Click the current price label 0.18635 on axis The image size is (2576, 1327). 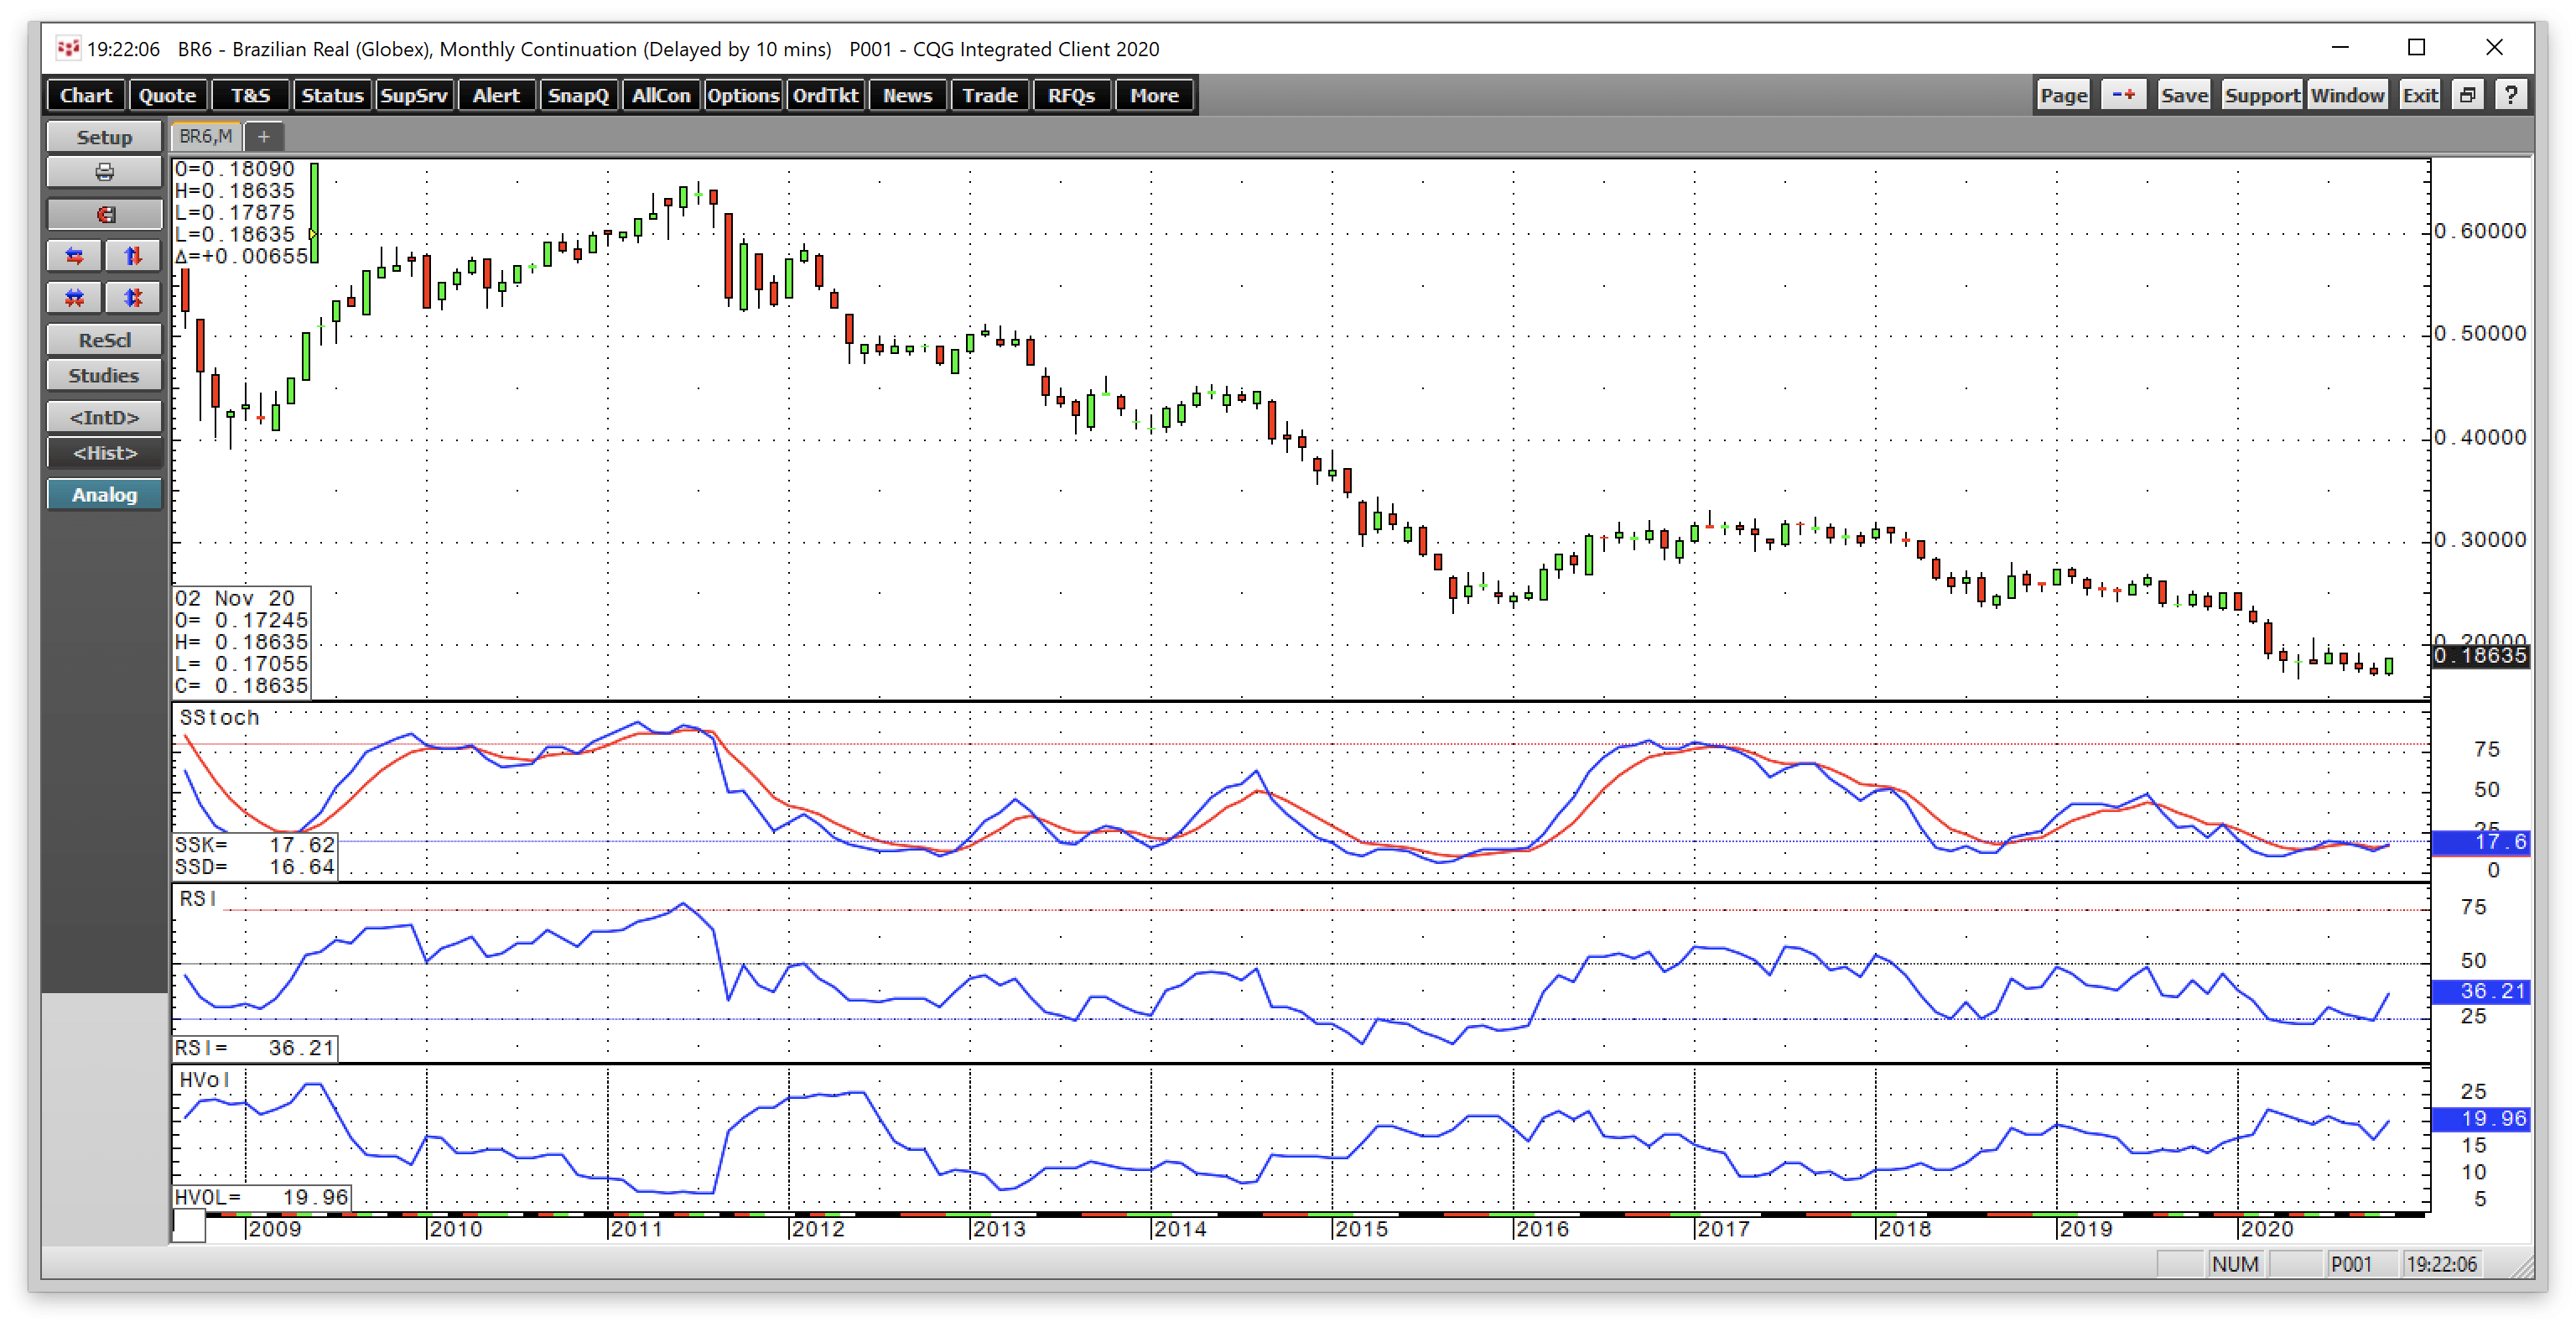tap(2480, 656)
